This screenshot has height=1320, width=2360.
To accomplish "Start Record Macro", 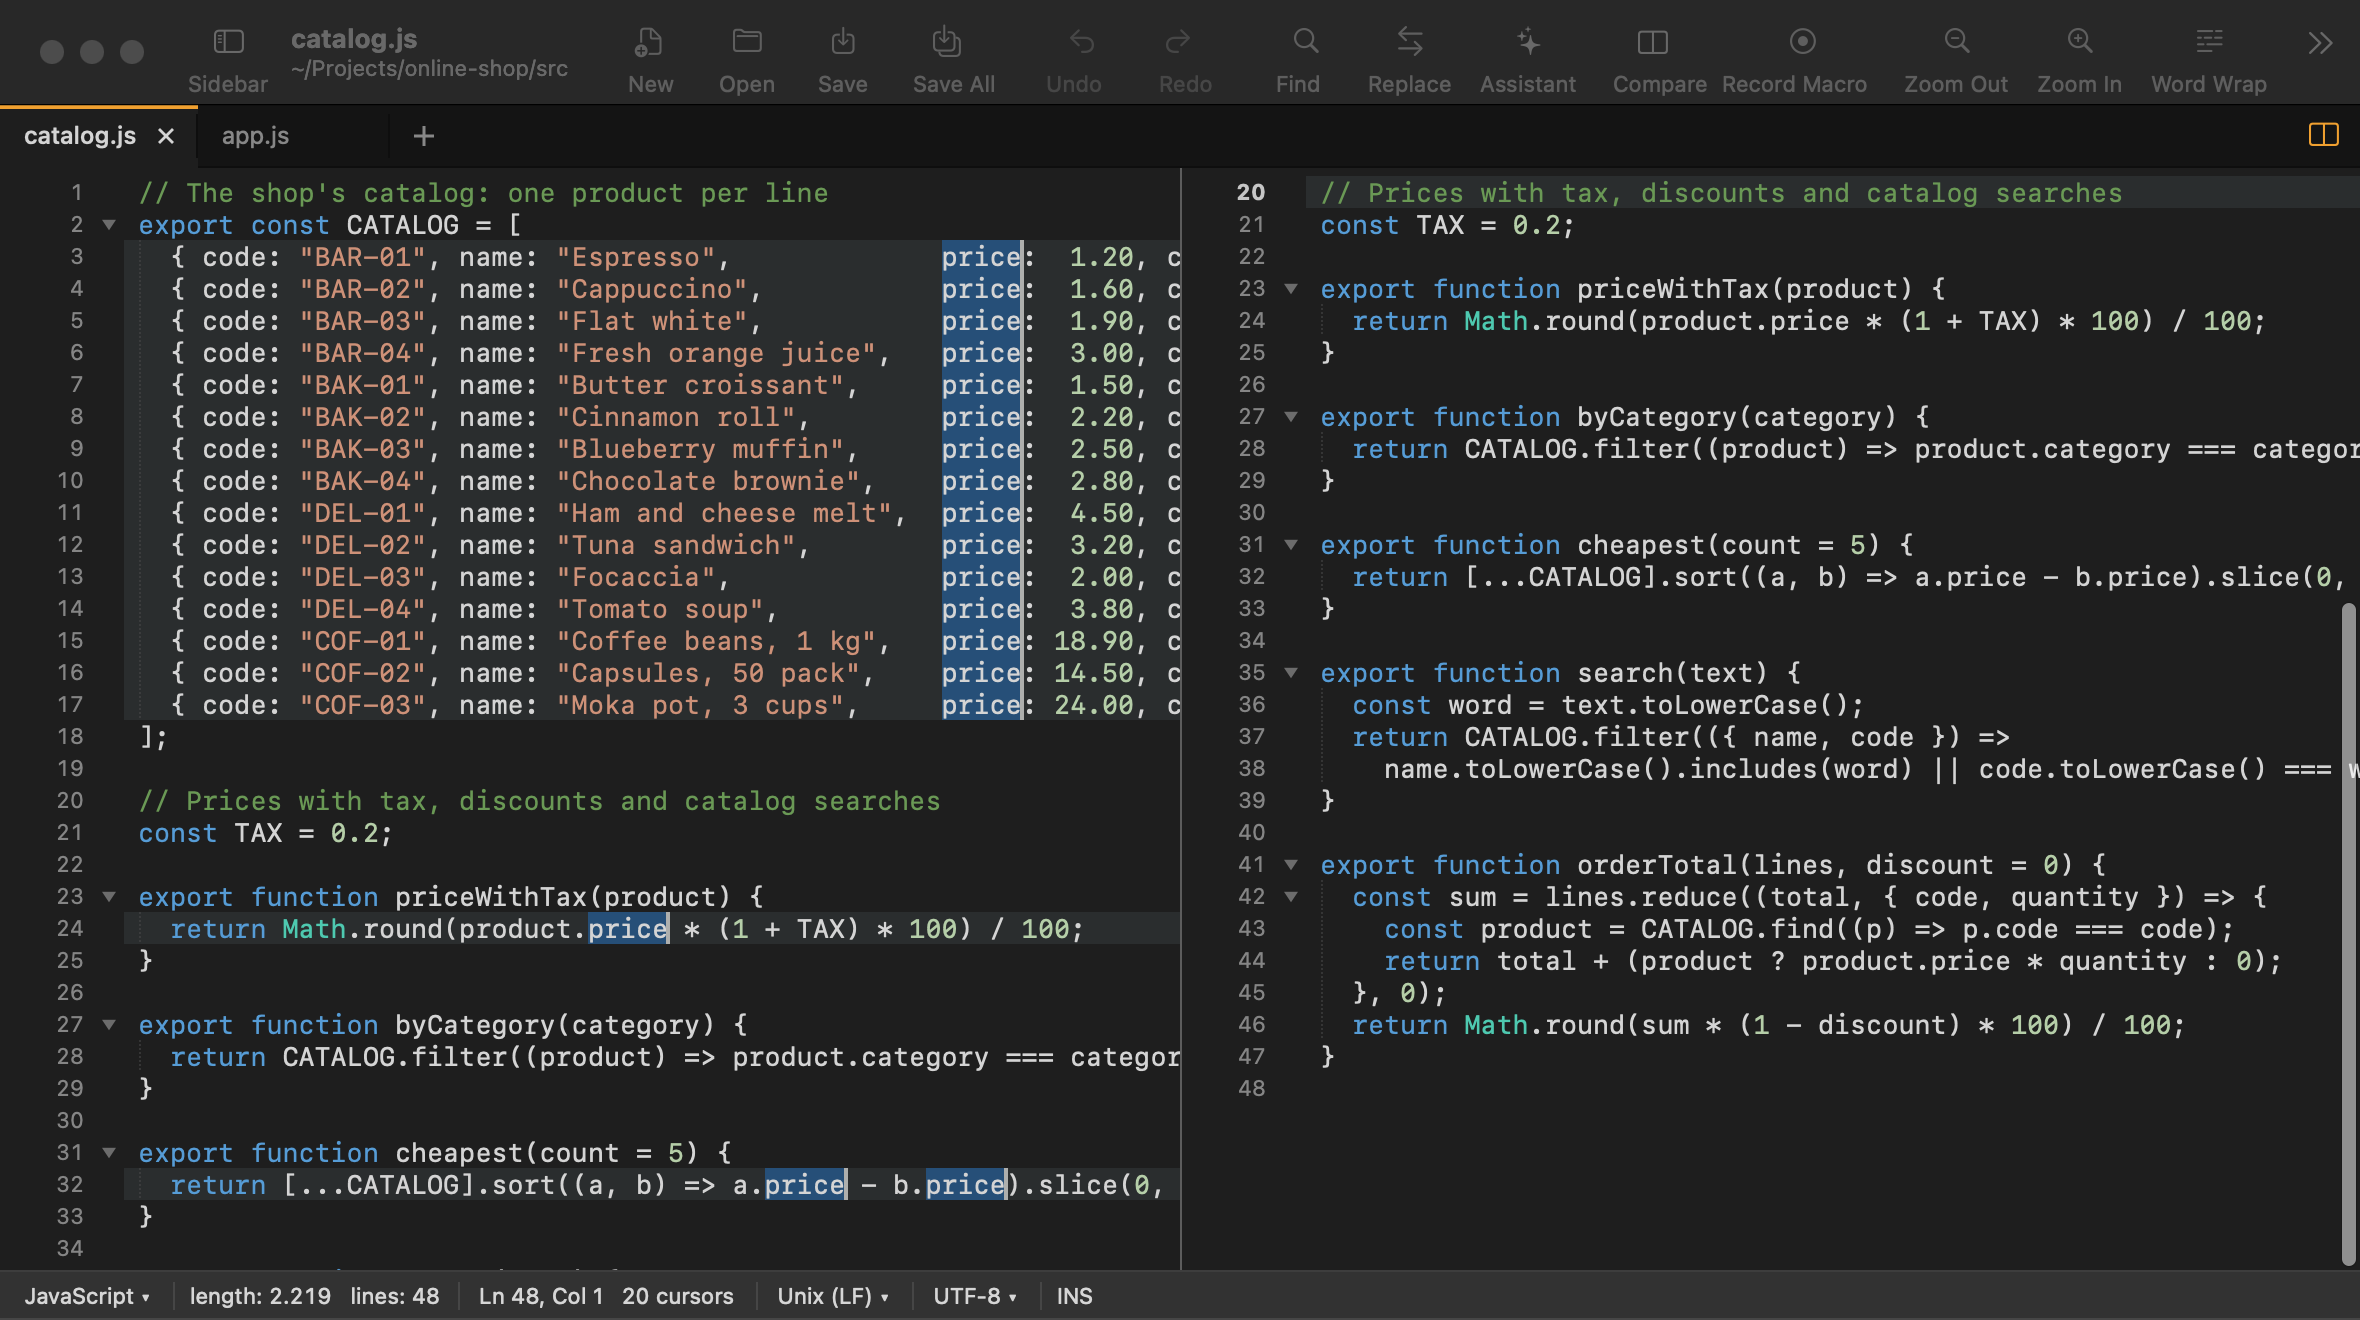I will (x=1802, y=41).
